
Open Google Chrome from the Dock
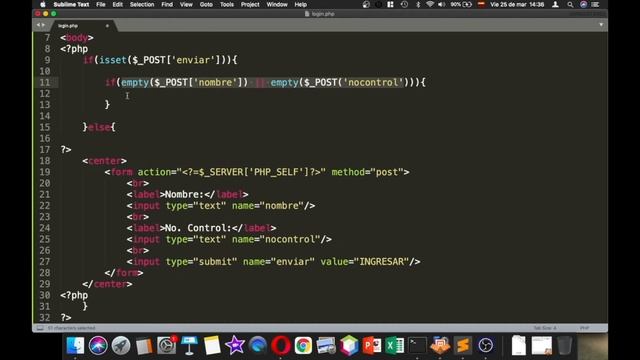coord(303,345)
